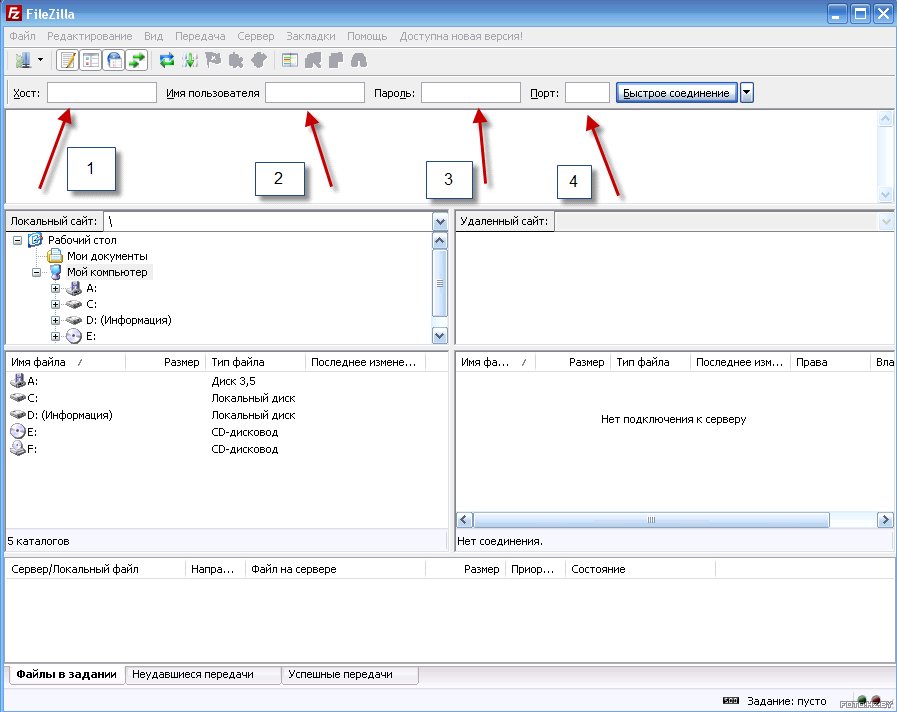Expand the A: drive tree node
This screenshot has height=712, width=897.
click(55, 288)
